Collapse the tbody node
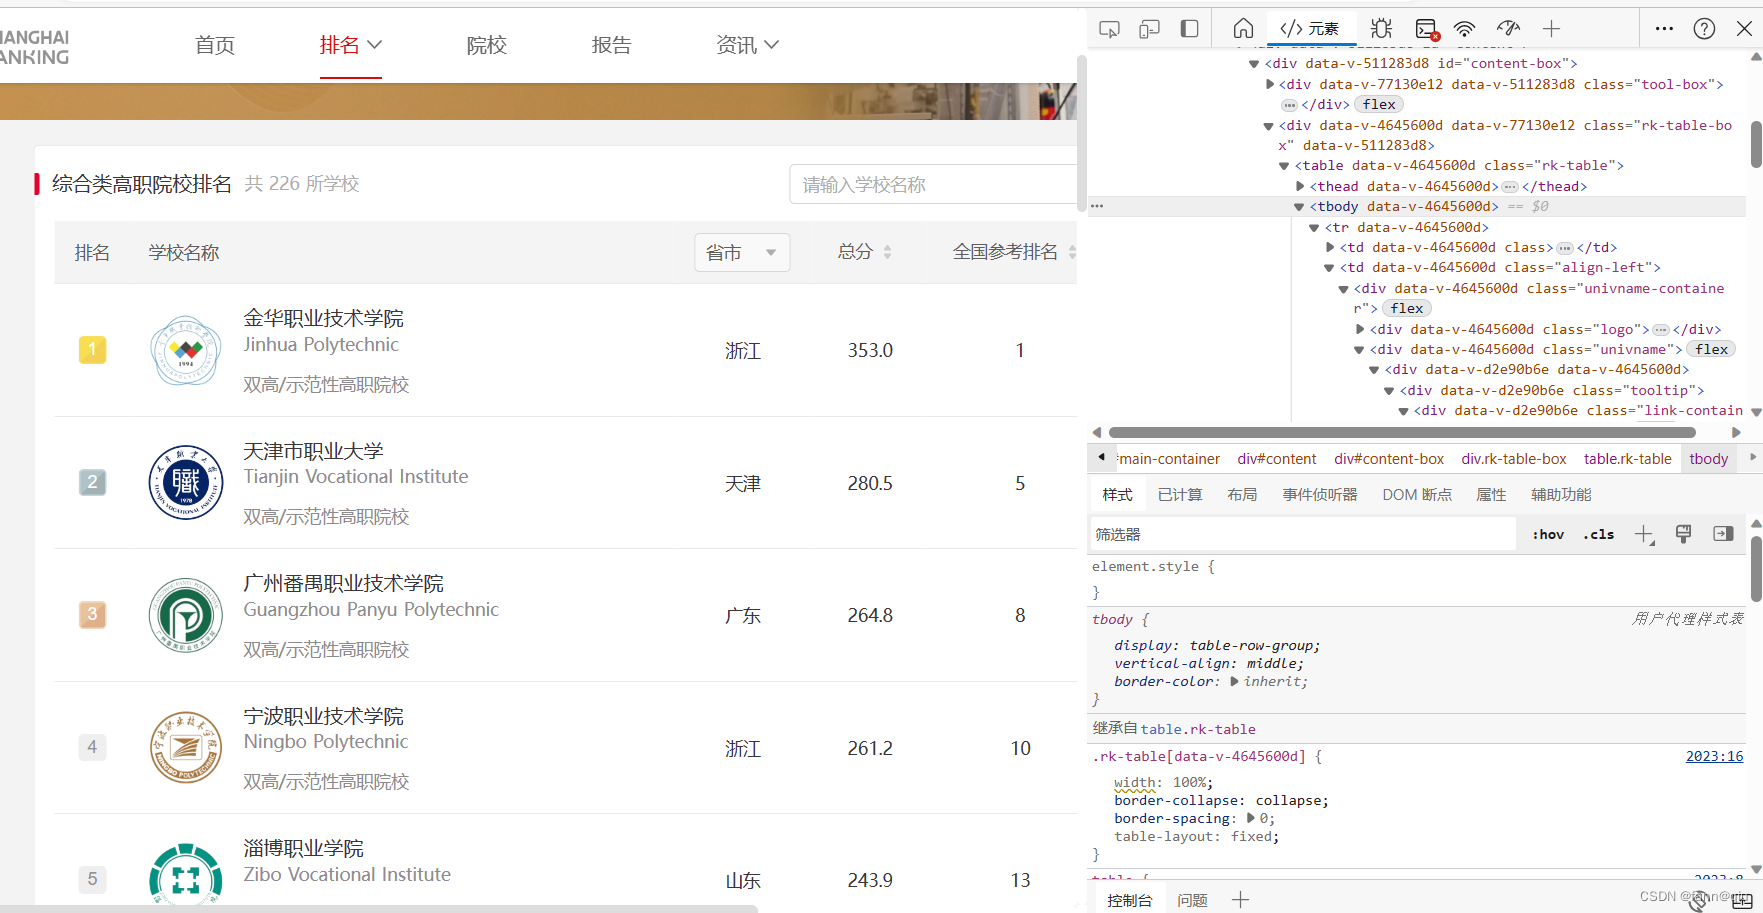The image size is (1763, 913). tap(1299, 207)
